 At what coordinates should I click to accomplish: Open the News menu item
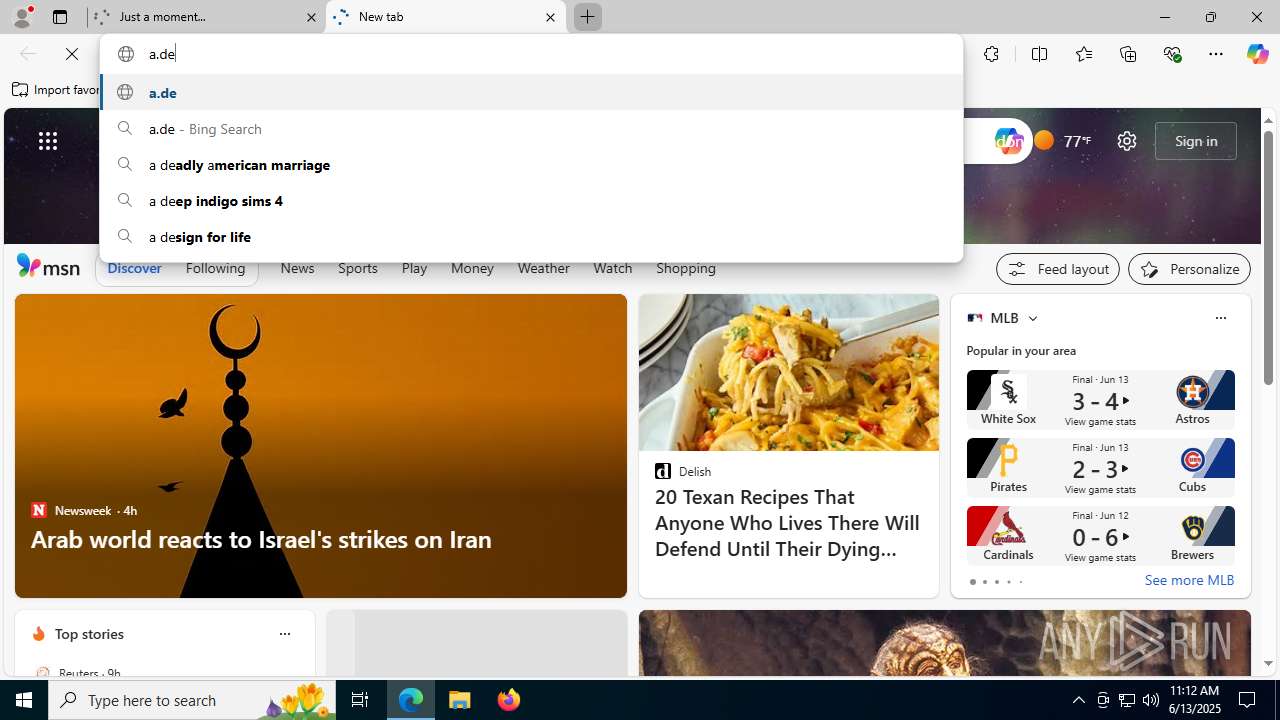point(297,268)
